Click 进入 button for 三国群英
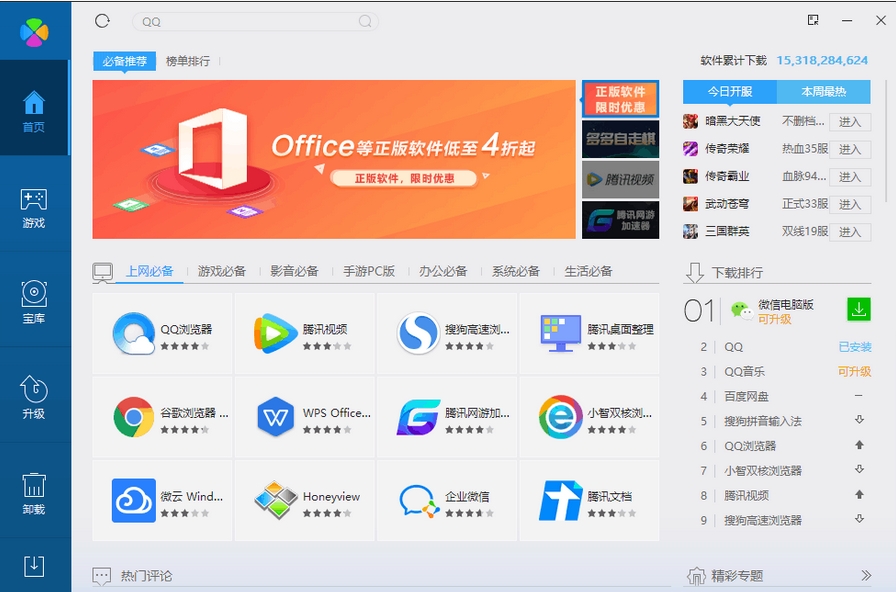This screenshot has width=896, height=592. [850, 231]
